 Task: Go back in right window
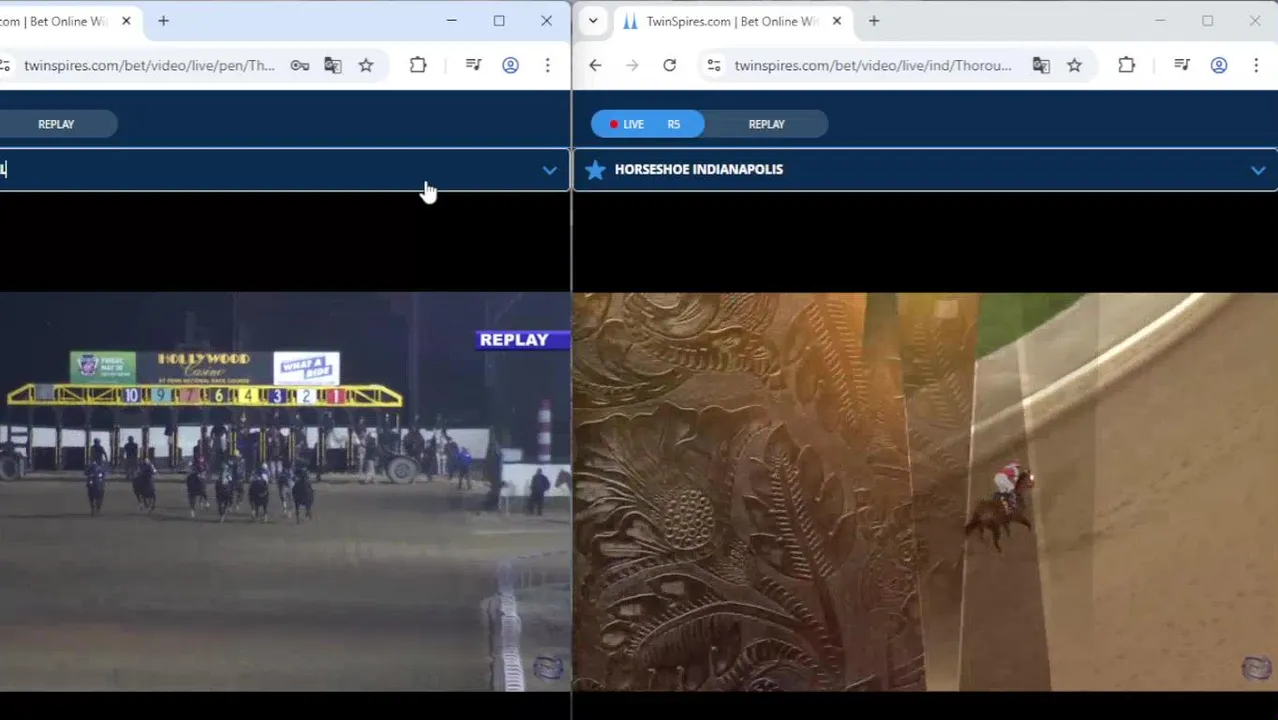click(x=595, y=65)
